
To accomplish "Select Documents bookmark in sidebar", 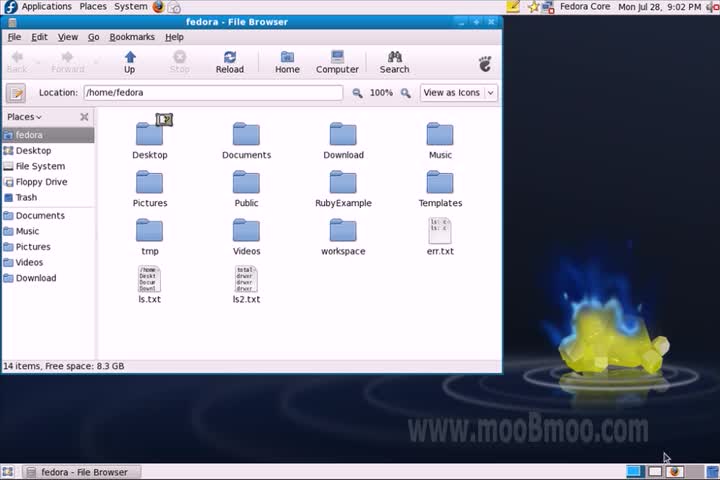I will 48,215.
